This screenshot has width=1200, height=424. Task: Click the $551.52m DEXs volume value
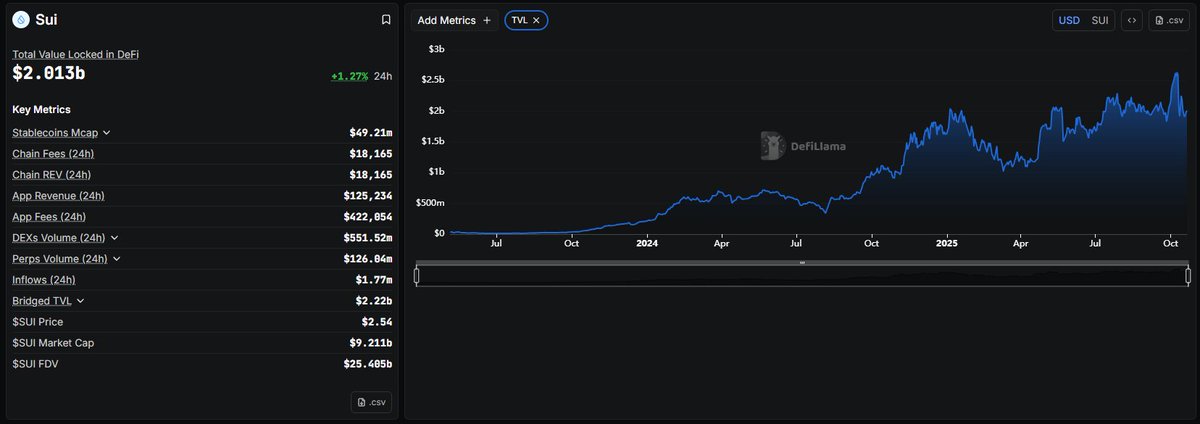tap(368, 238)
